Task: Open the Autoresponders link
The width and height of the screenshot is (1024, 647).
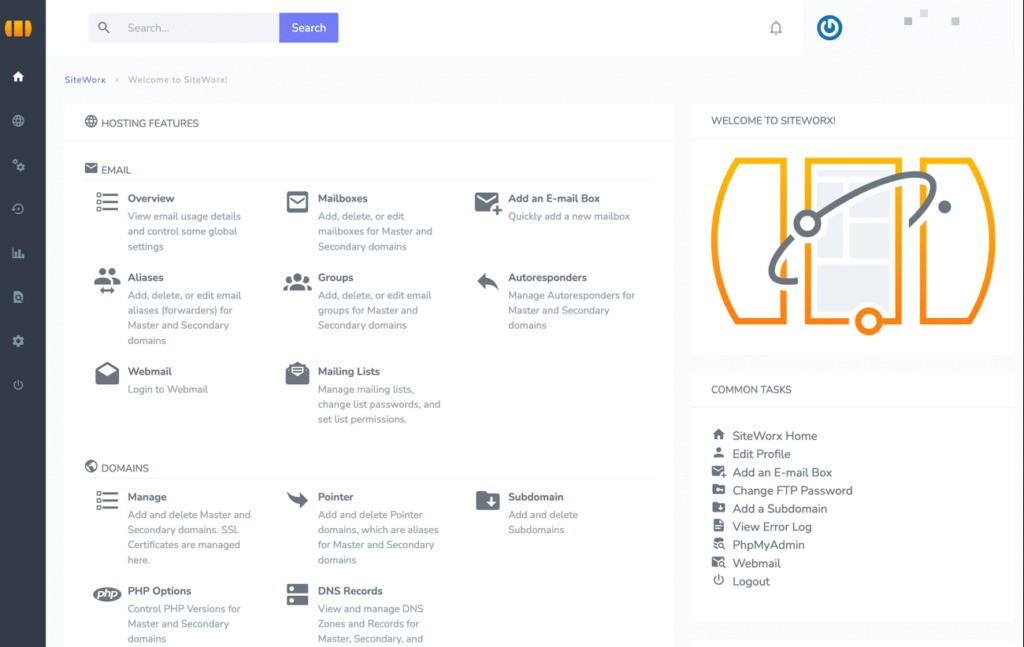Action: (x=547, y=277)
